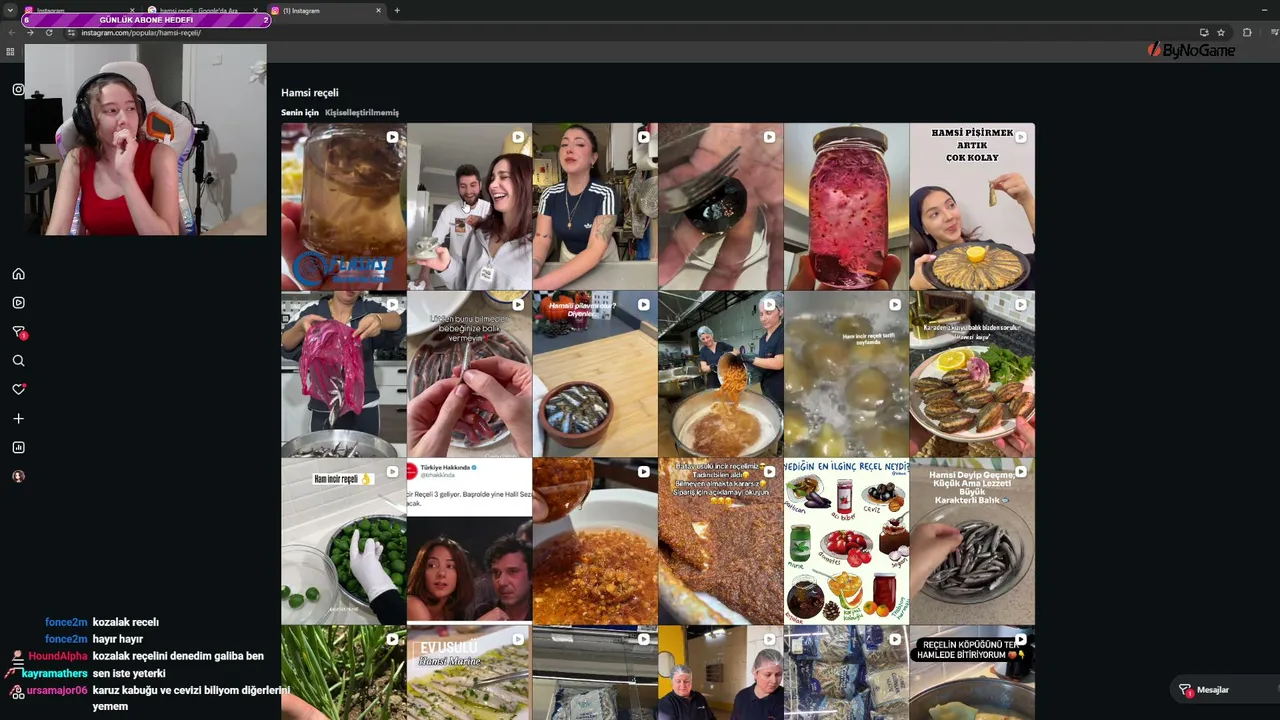
Task: Open the clay bowl of anchovies reel
Action: pyautogui.click(x=595, y=374)
